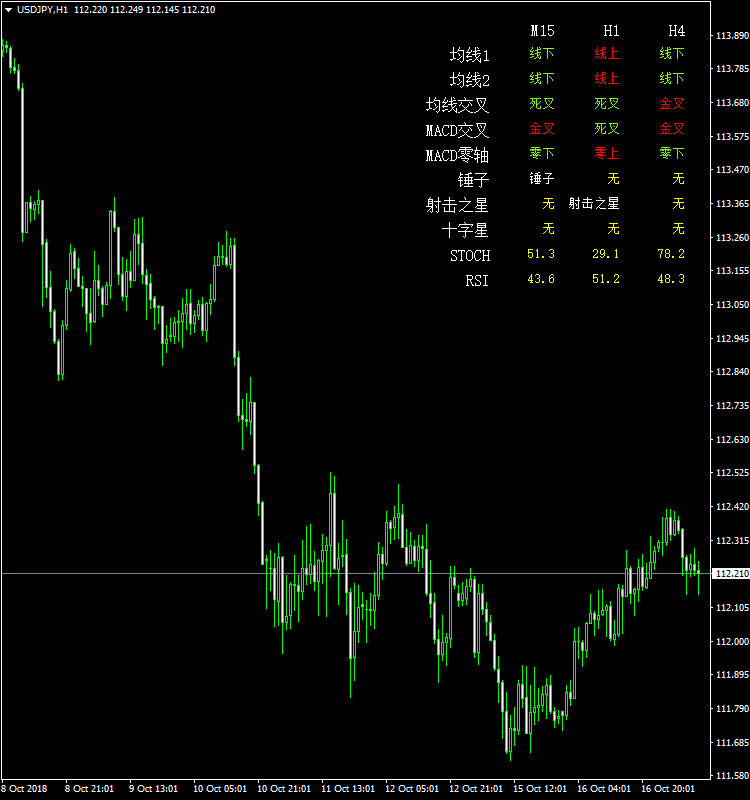This screenshot has height=800, width=750.
Task: Click the RSI row label
Action: (477, 280)
